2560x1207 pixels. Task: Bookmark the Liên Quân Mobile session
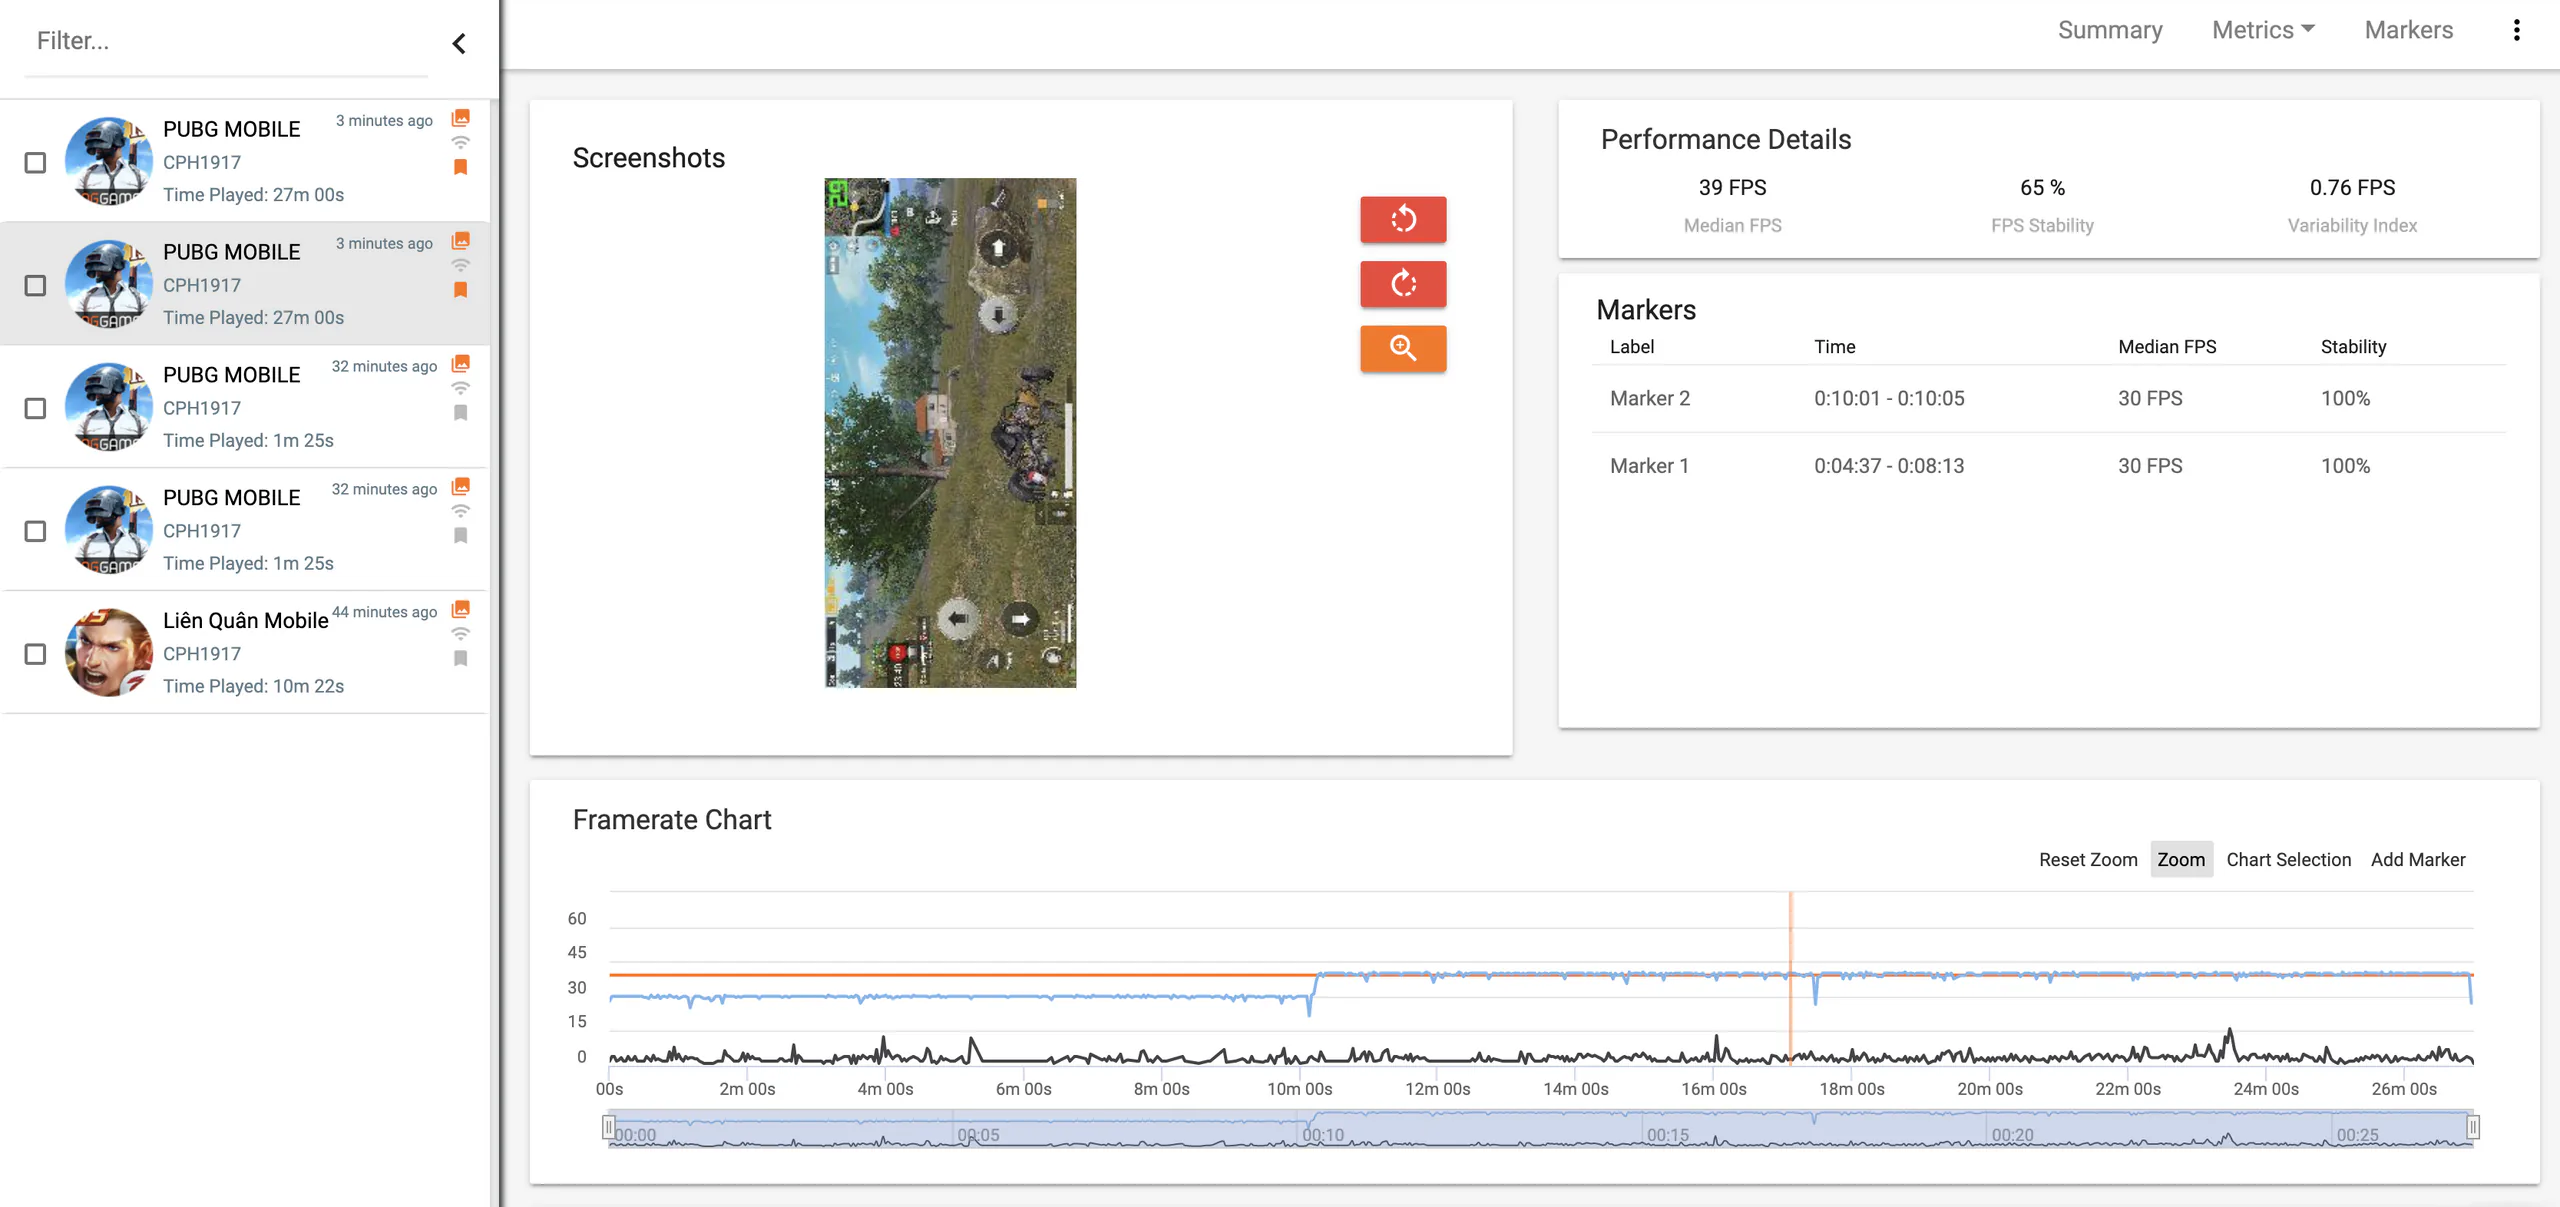tap(461, 659)
